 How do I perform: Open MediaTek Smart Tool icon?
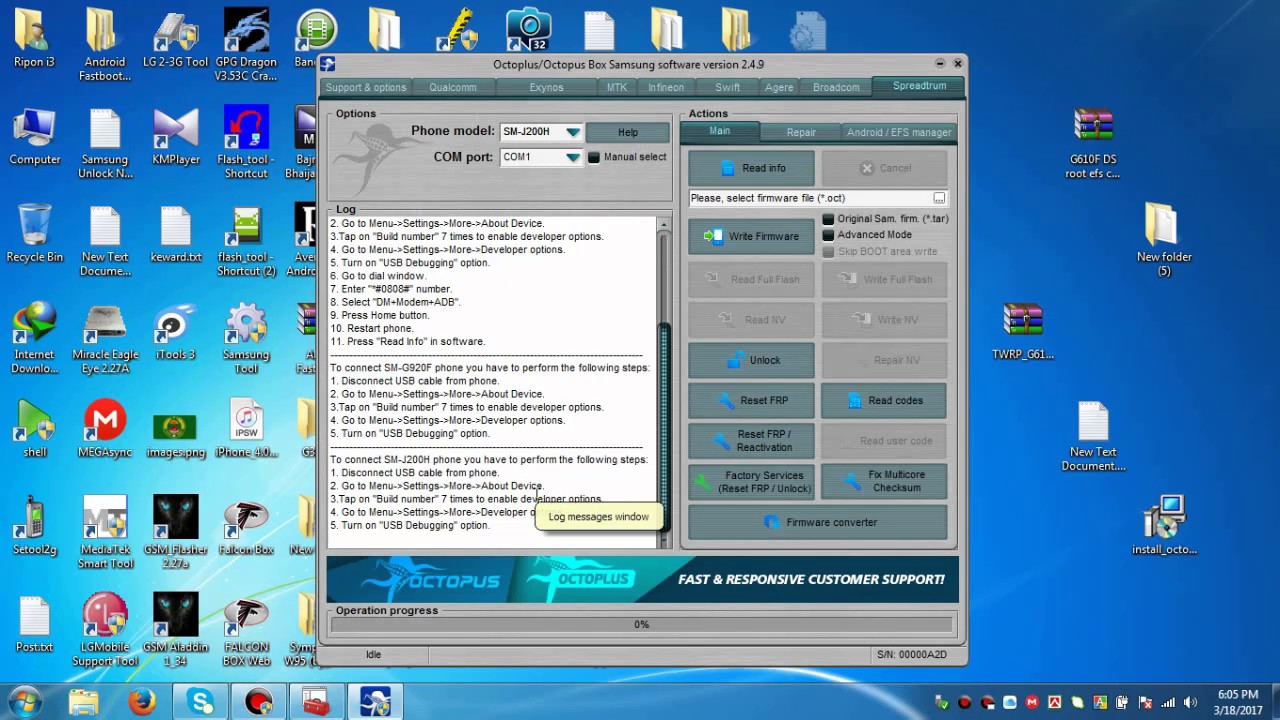[105, 533]
